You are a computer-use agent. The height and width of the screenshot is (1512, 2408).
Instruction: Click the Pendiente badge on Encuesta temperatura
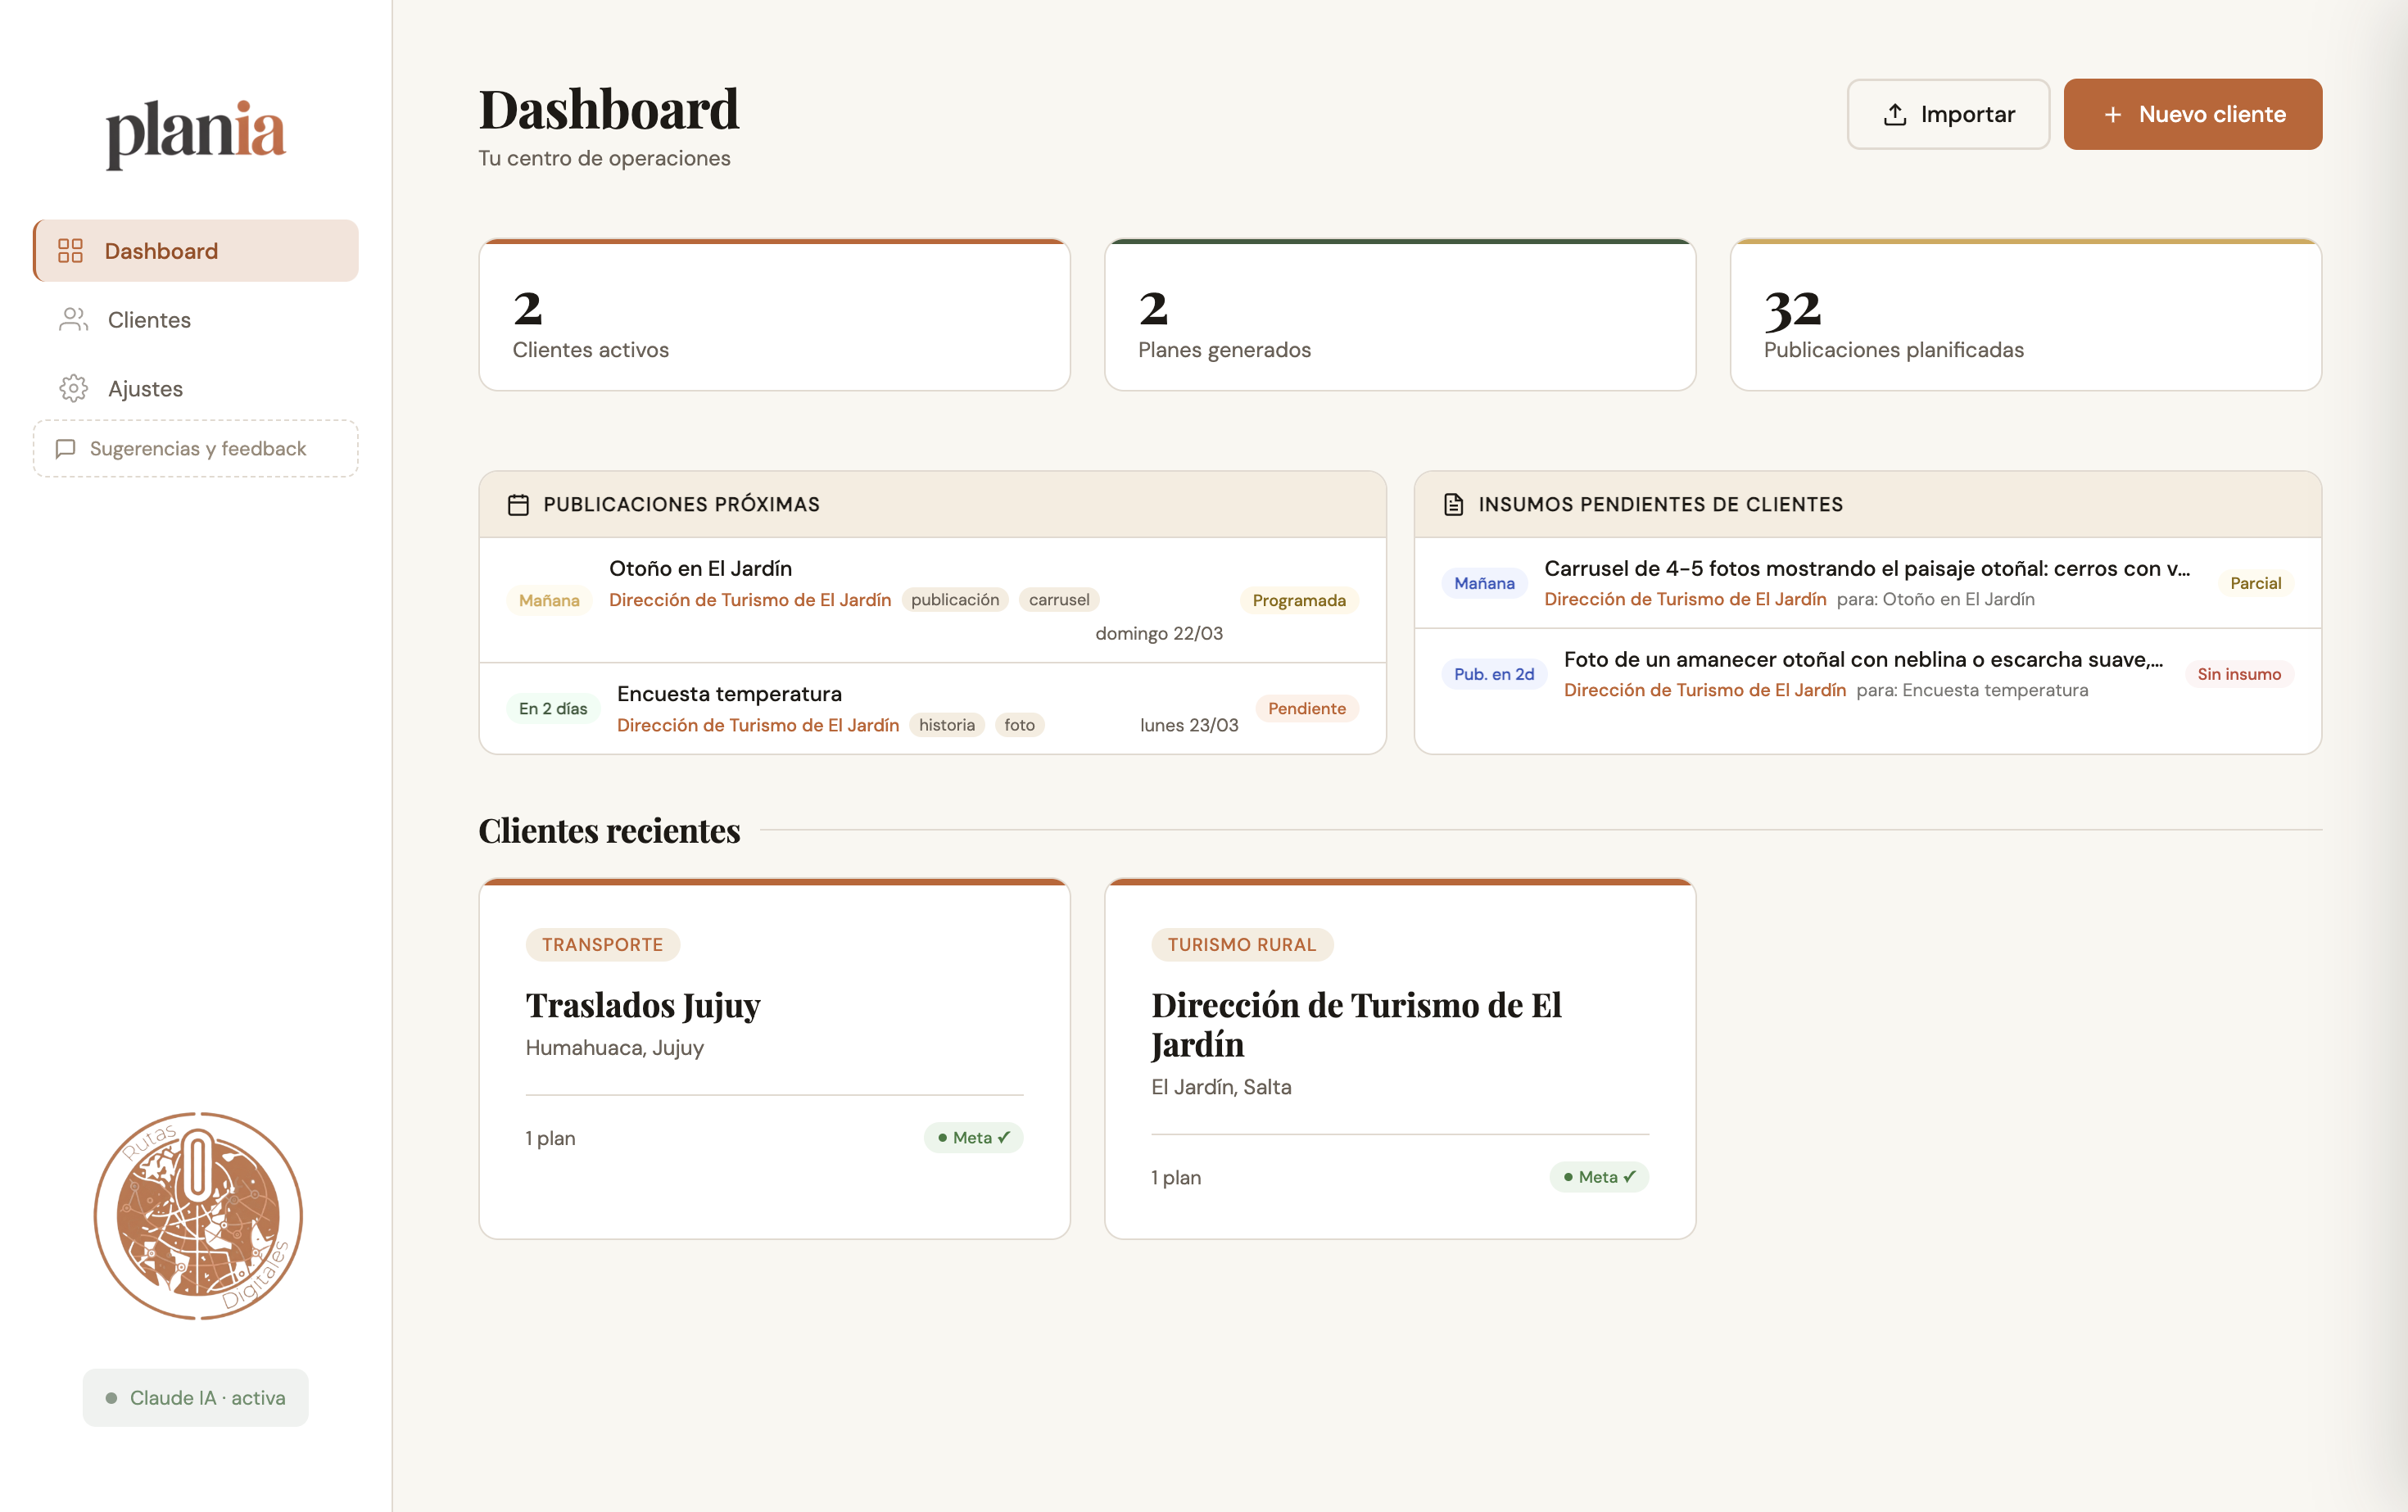pyautogui.click(x=1306, y=708)
